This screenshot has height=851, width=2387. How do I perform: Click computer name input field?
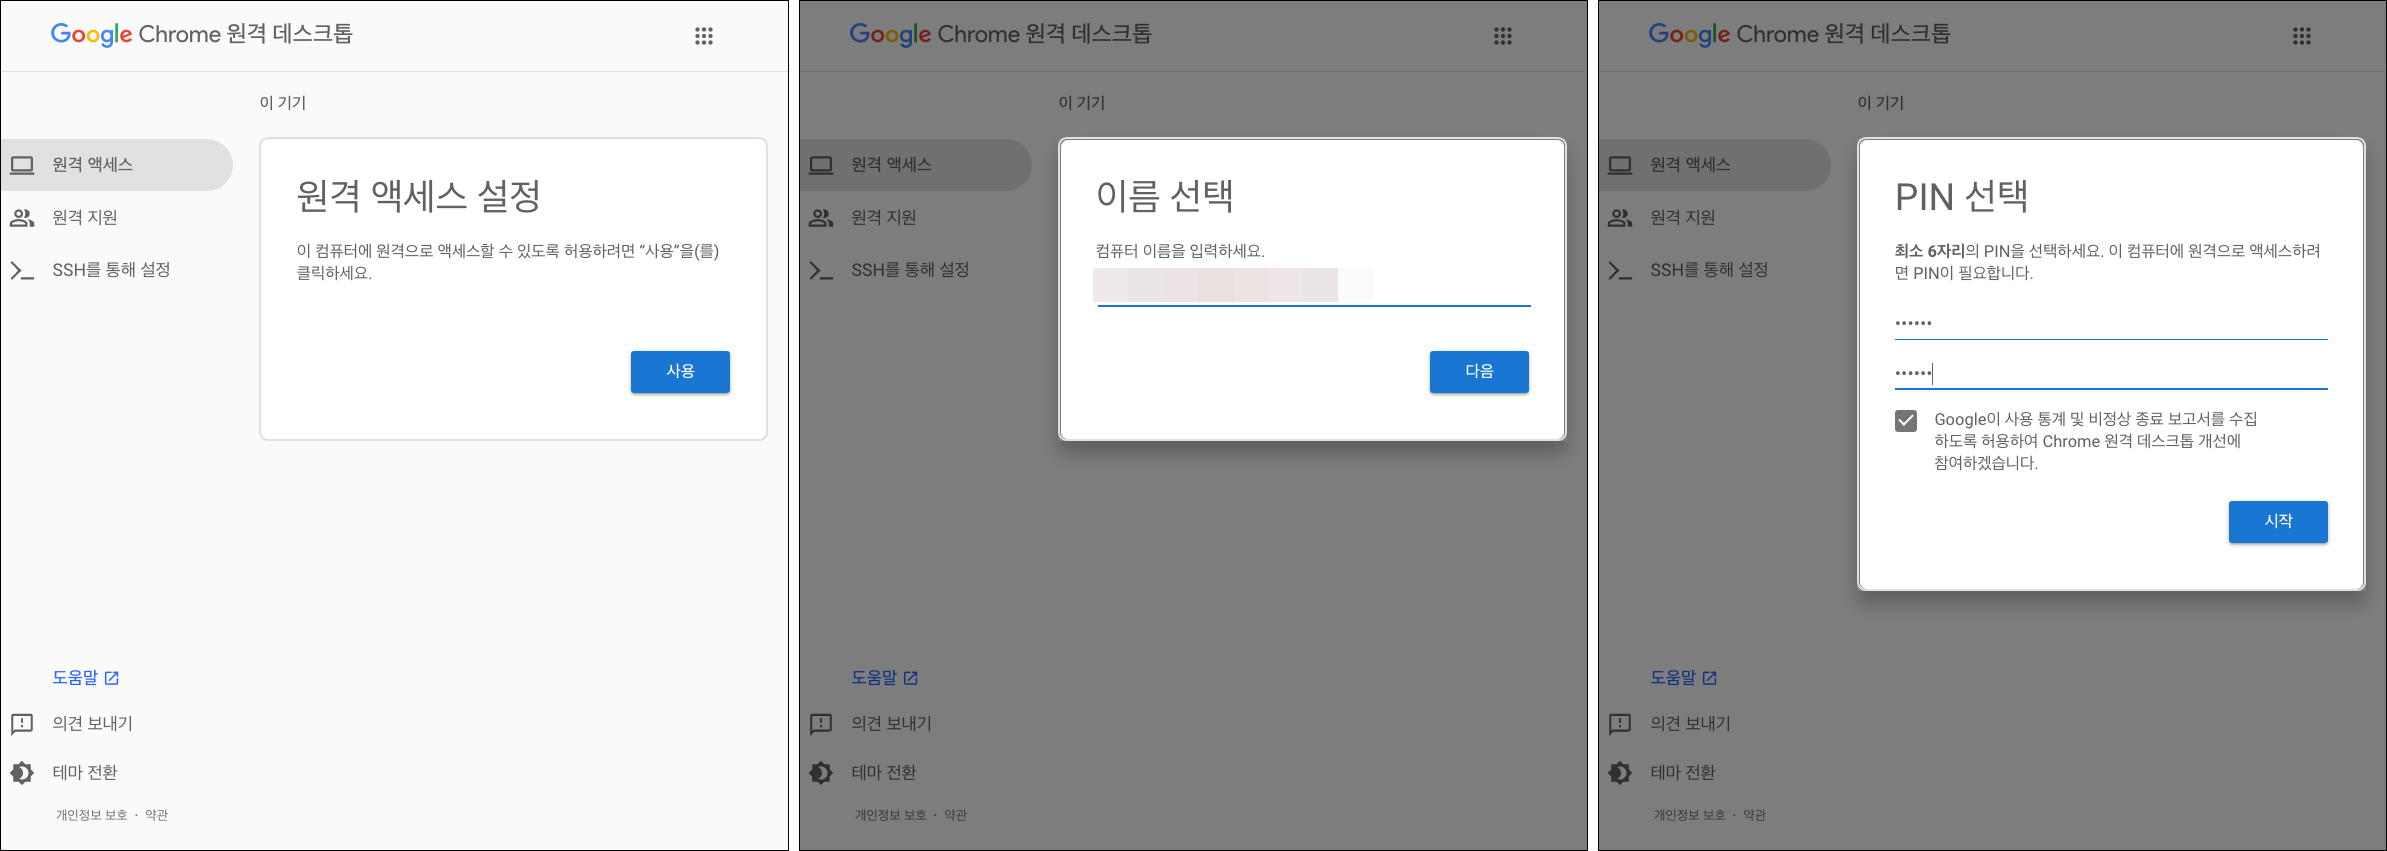1314,287
